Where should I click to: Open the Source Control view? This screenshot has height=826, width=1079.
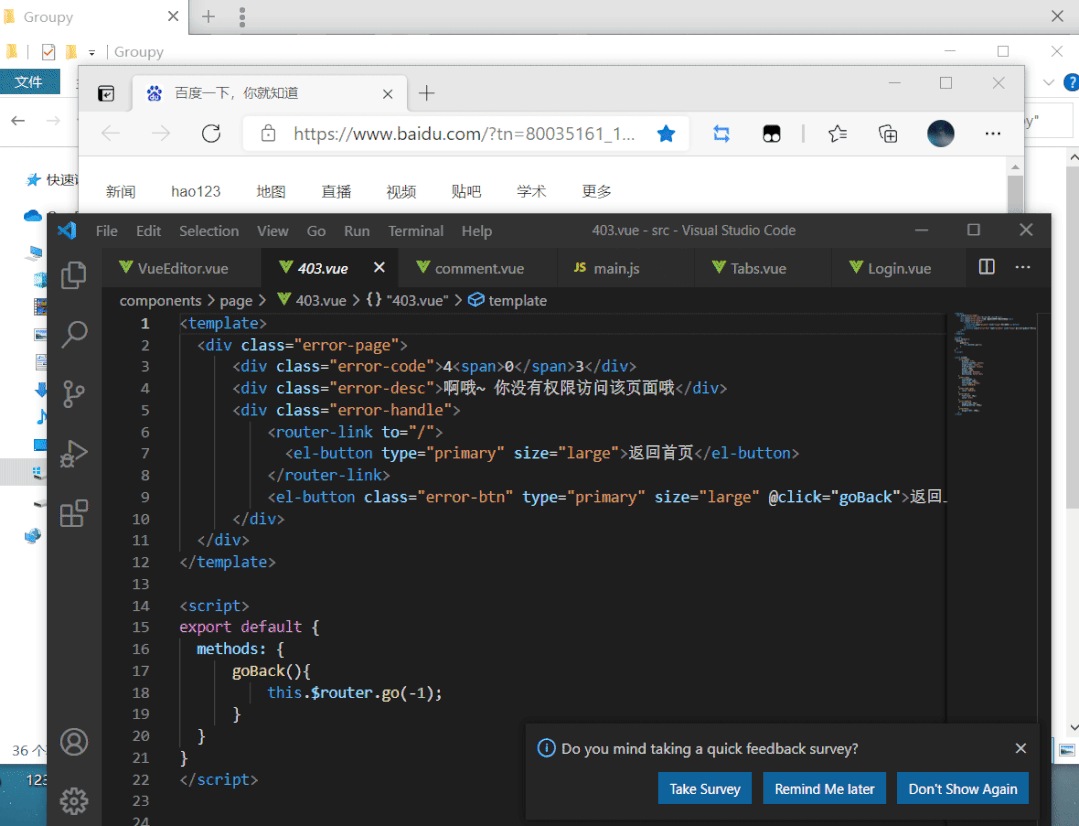[74, 394]
